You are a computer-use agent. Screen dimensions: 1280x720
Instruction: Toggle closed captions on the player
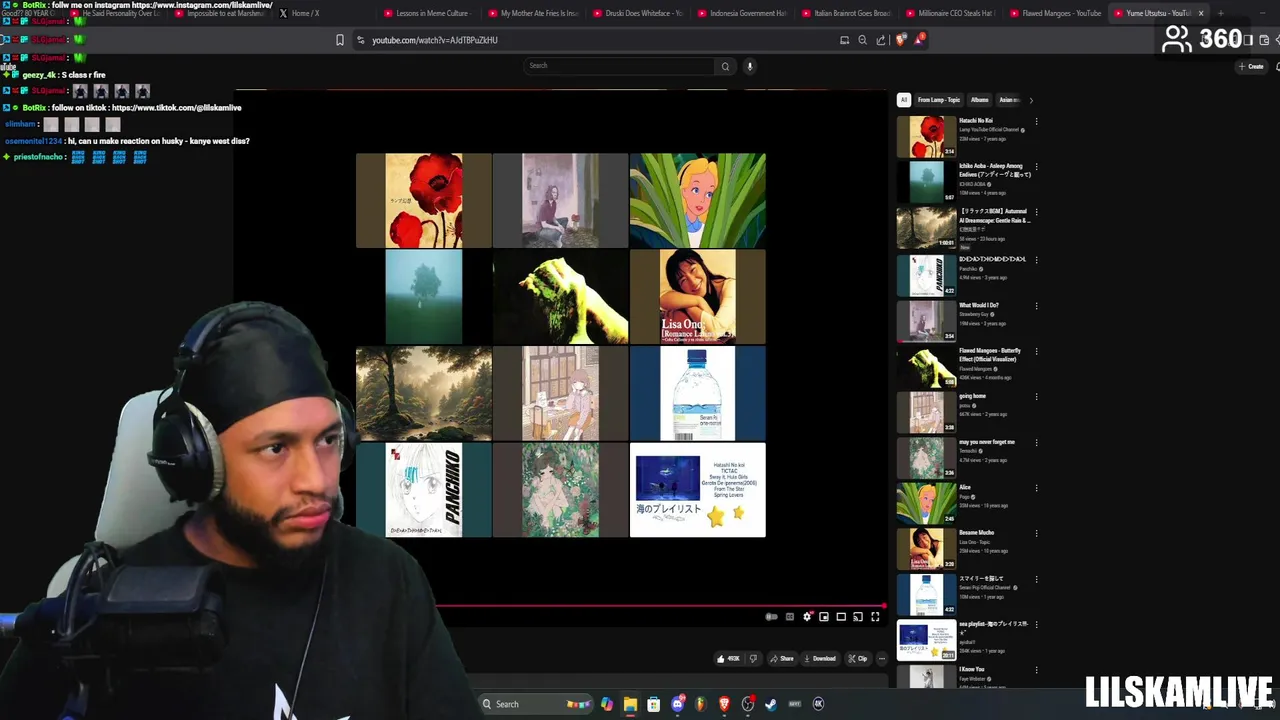pos(790,617)
